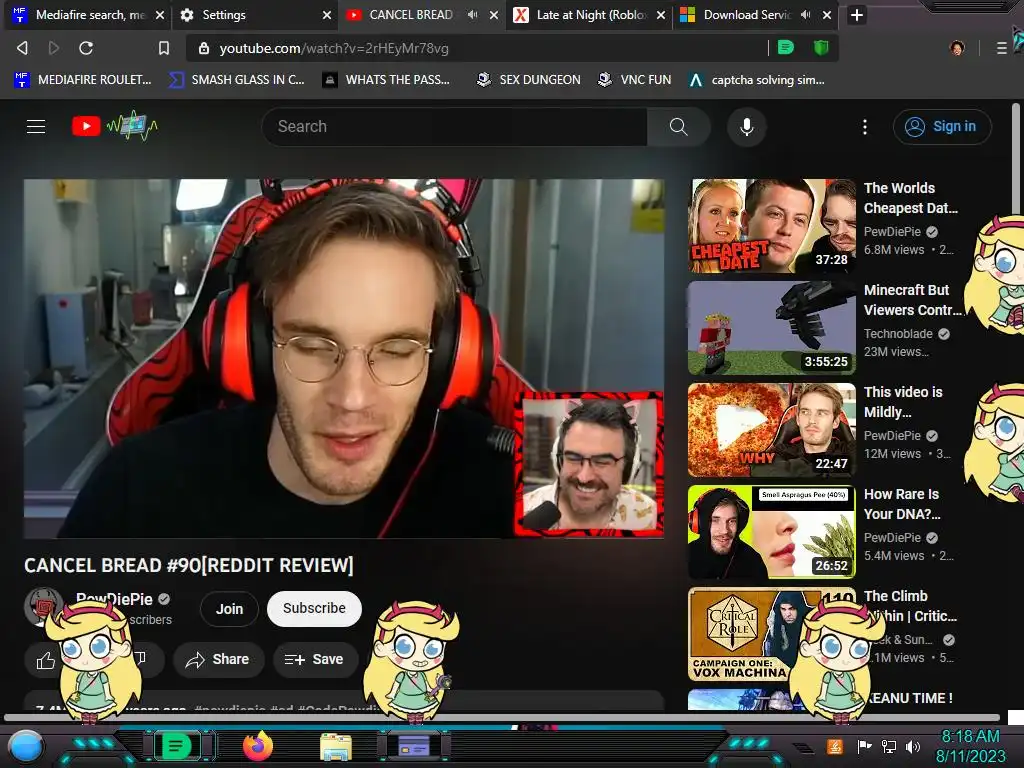
Task: Click the Join button
Action: 229,609
